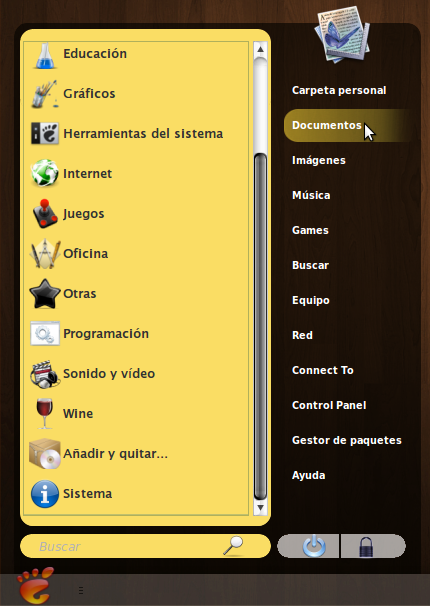Open Carpeta personal

coord(339,90)
